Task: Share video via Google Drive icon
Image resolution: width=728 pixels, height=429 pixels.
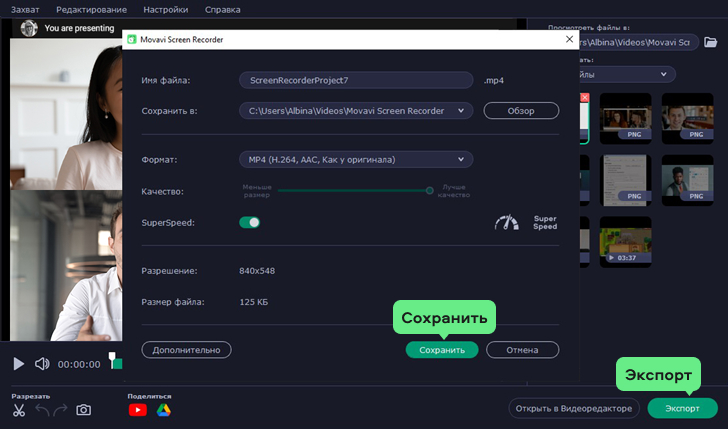Action: point(163,410)
